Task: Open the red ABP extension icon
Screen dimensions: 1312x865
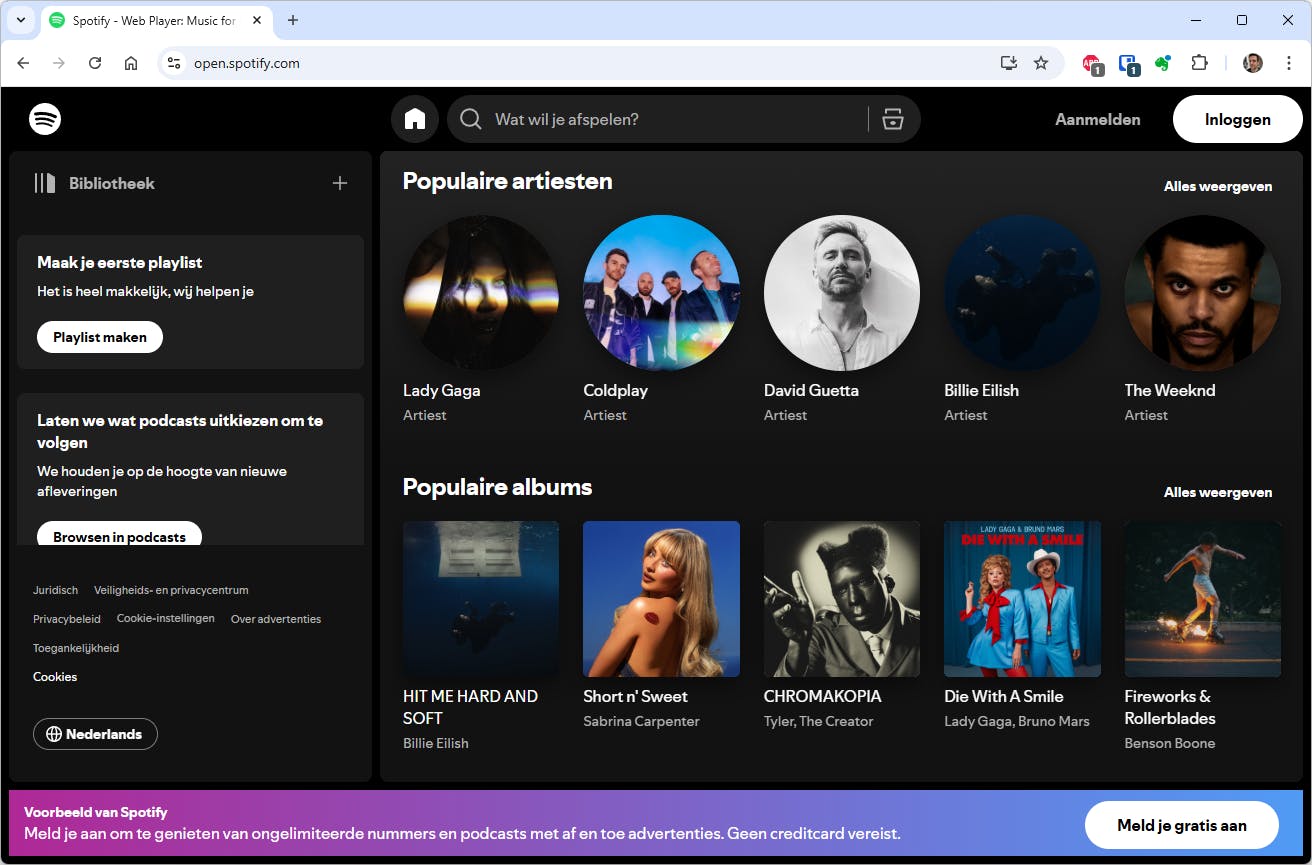Action: (x=1092, y=64)
